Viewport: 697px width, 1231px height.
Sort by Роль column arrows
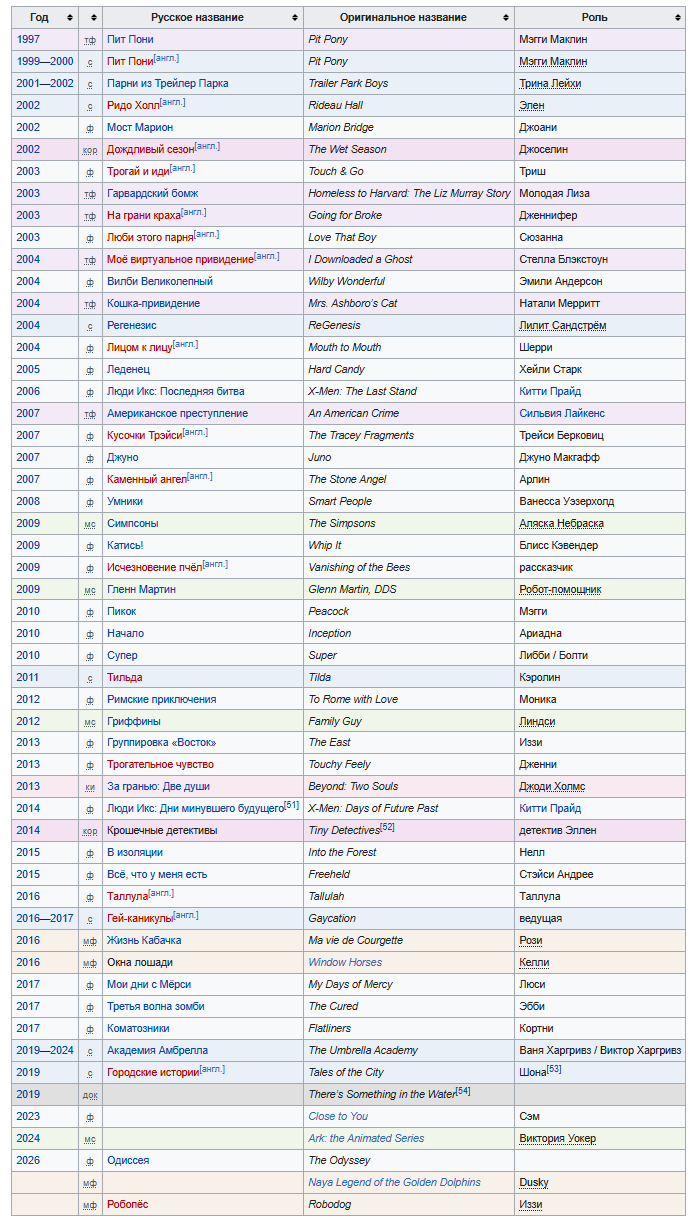[677, 18]
